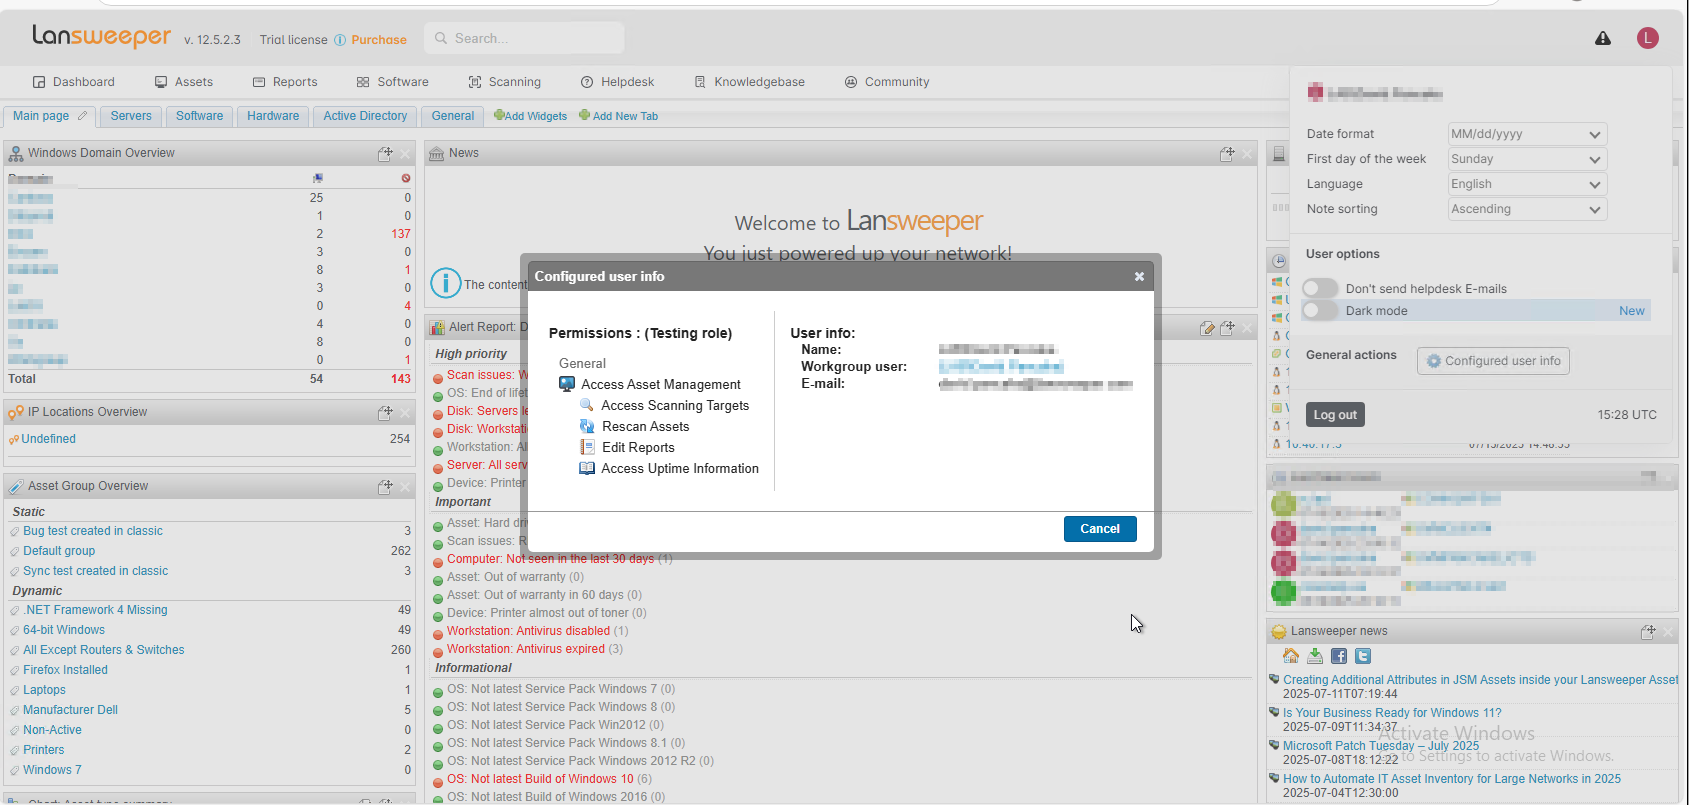Open the user avatar menu
This screenshot has width=1689, height=805.
[1648, 38]
